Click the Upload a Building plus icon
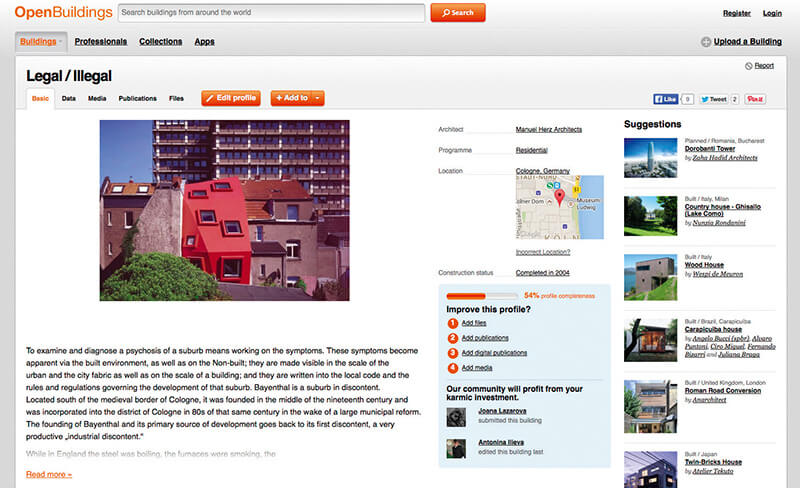The width and height of the screenshot is (800, 488). pos(706,42)
